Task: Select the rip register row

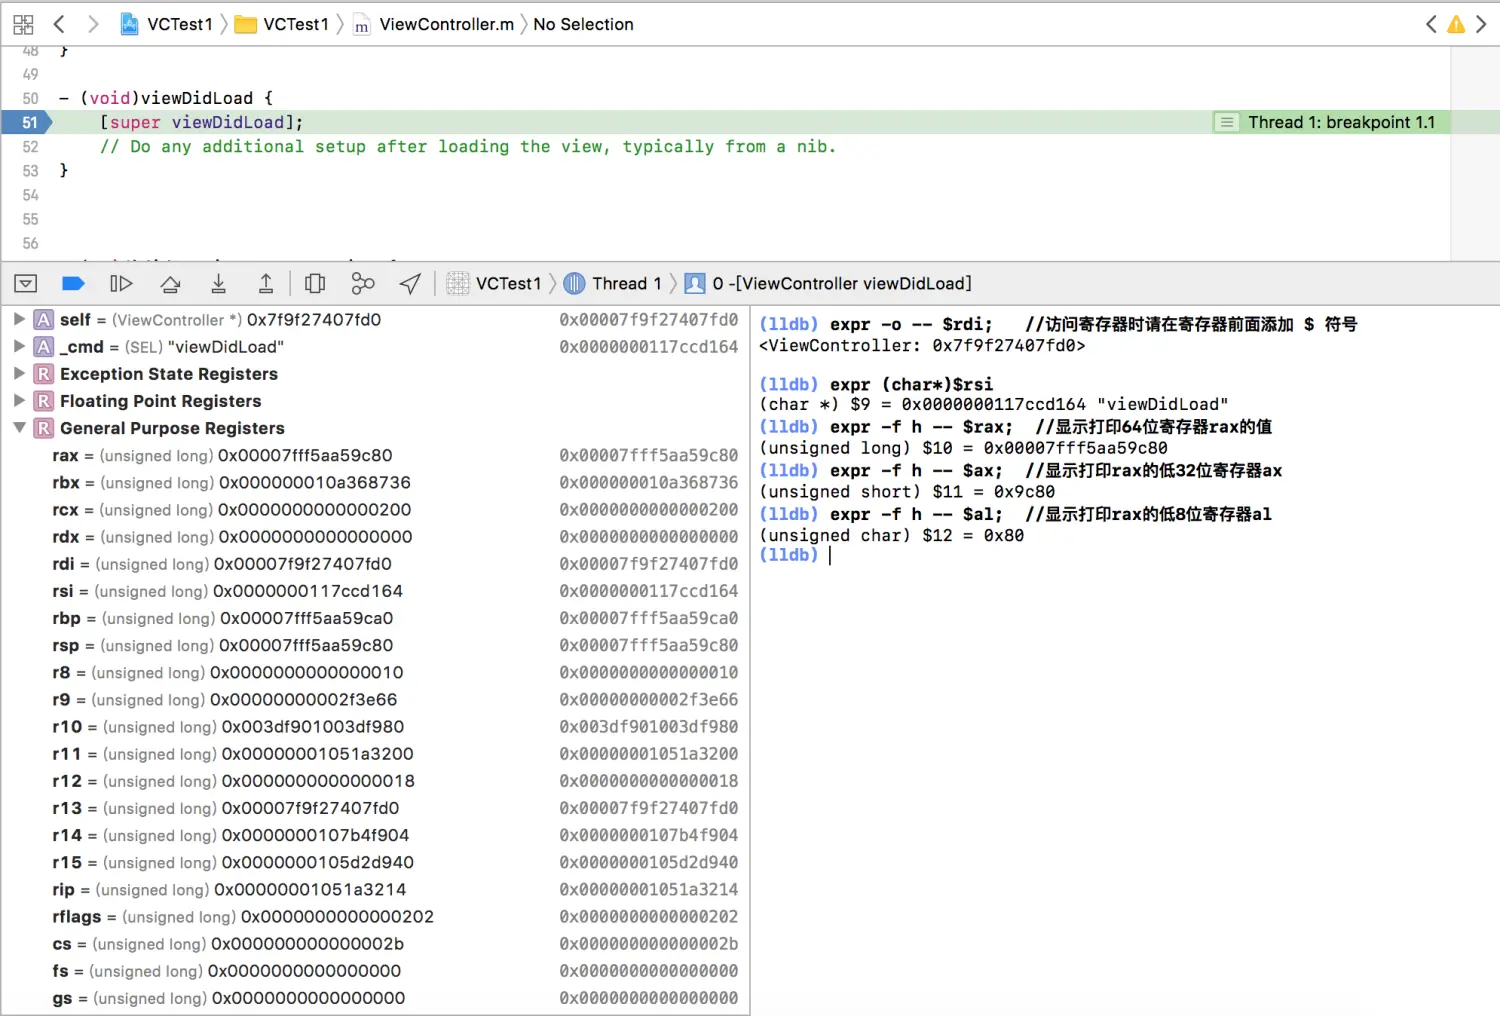Action: click(375, 890)
